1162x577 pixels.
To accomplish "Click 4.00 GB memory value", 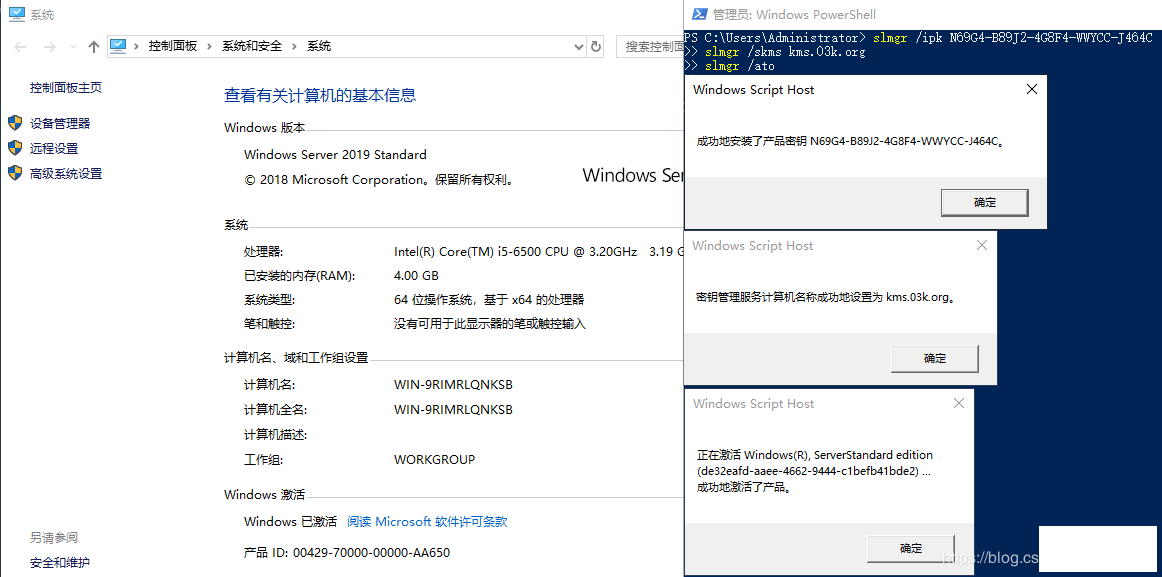I will coord(416,276).
